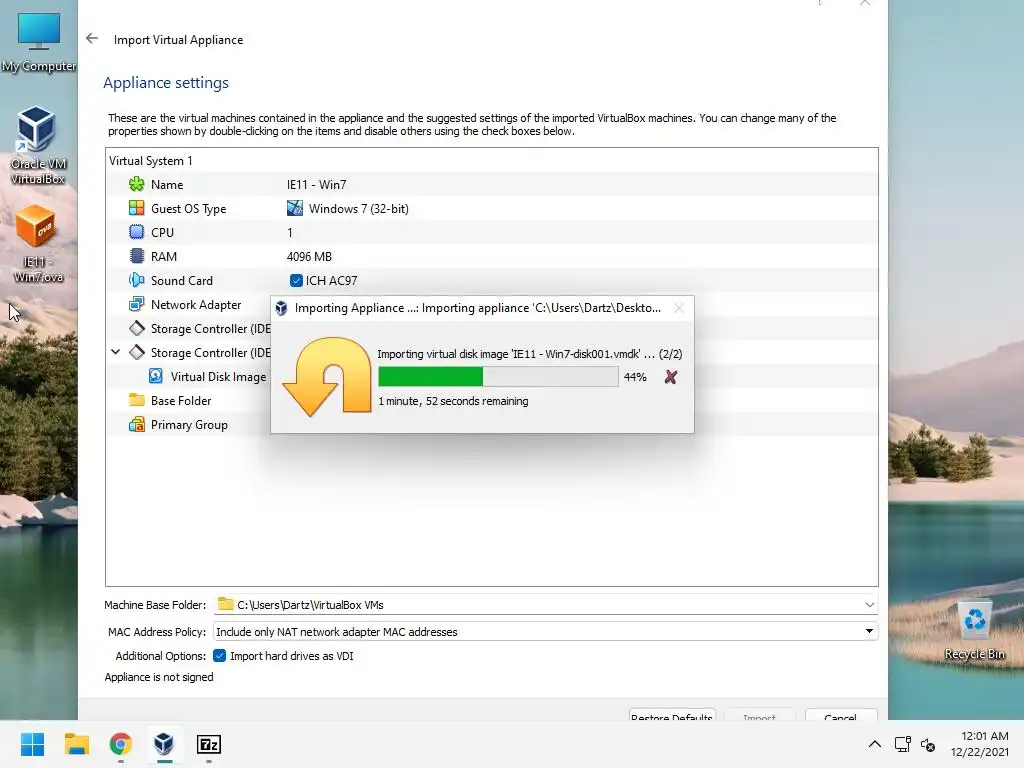1024x768 pixels.
Task: Click the green import progress bar
Action: pos(498,377)
